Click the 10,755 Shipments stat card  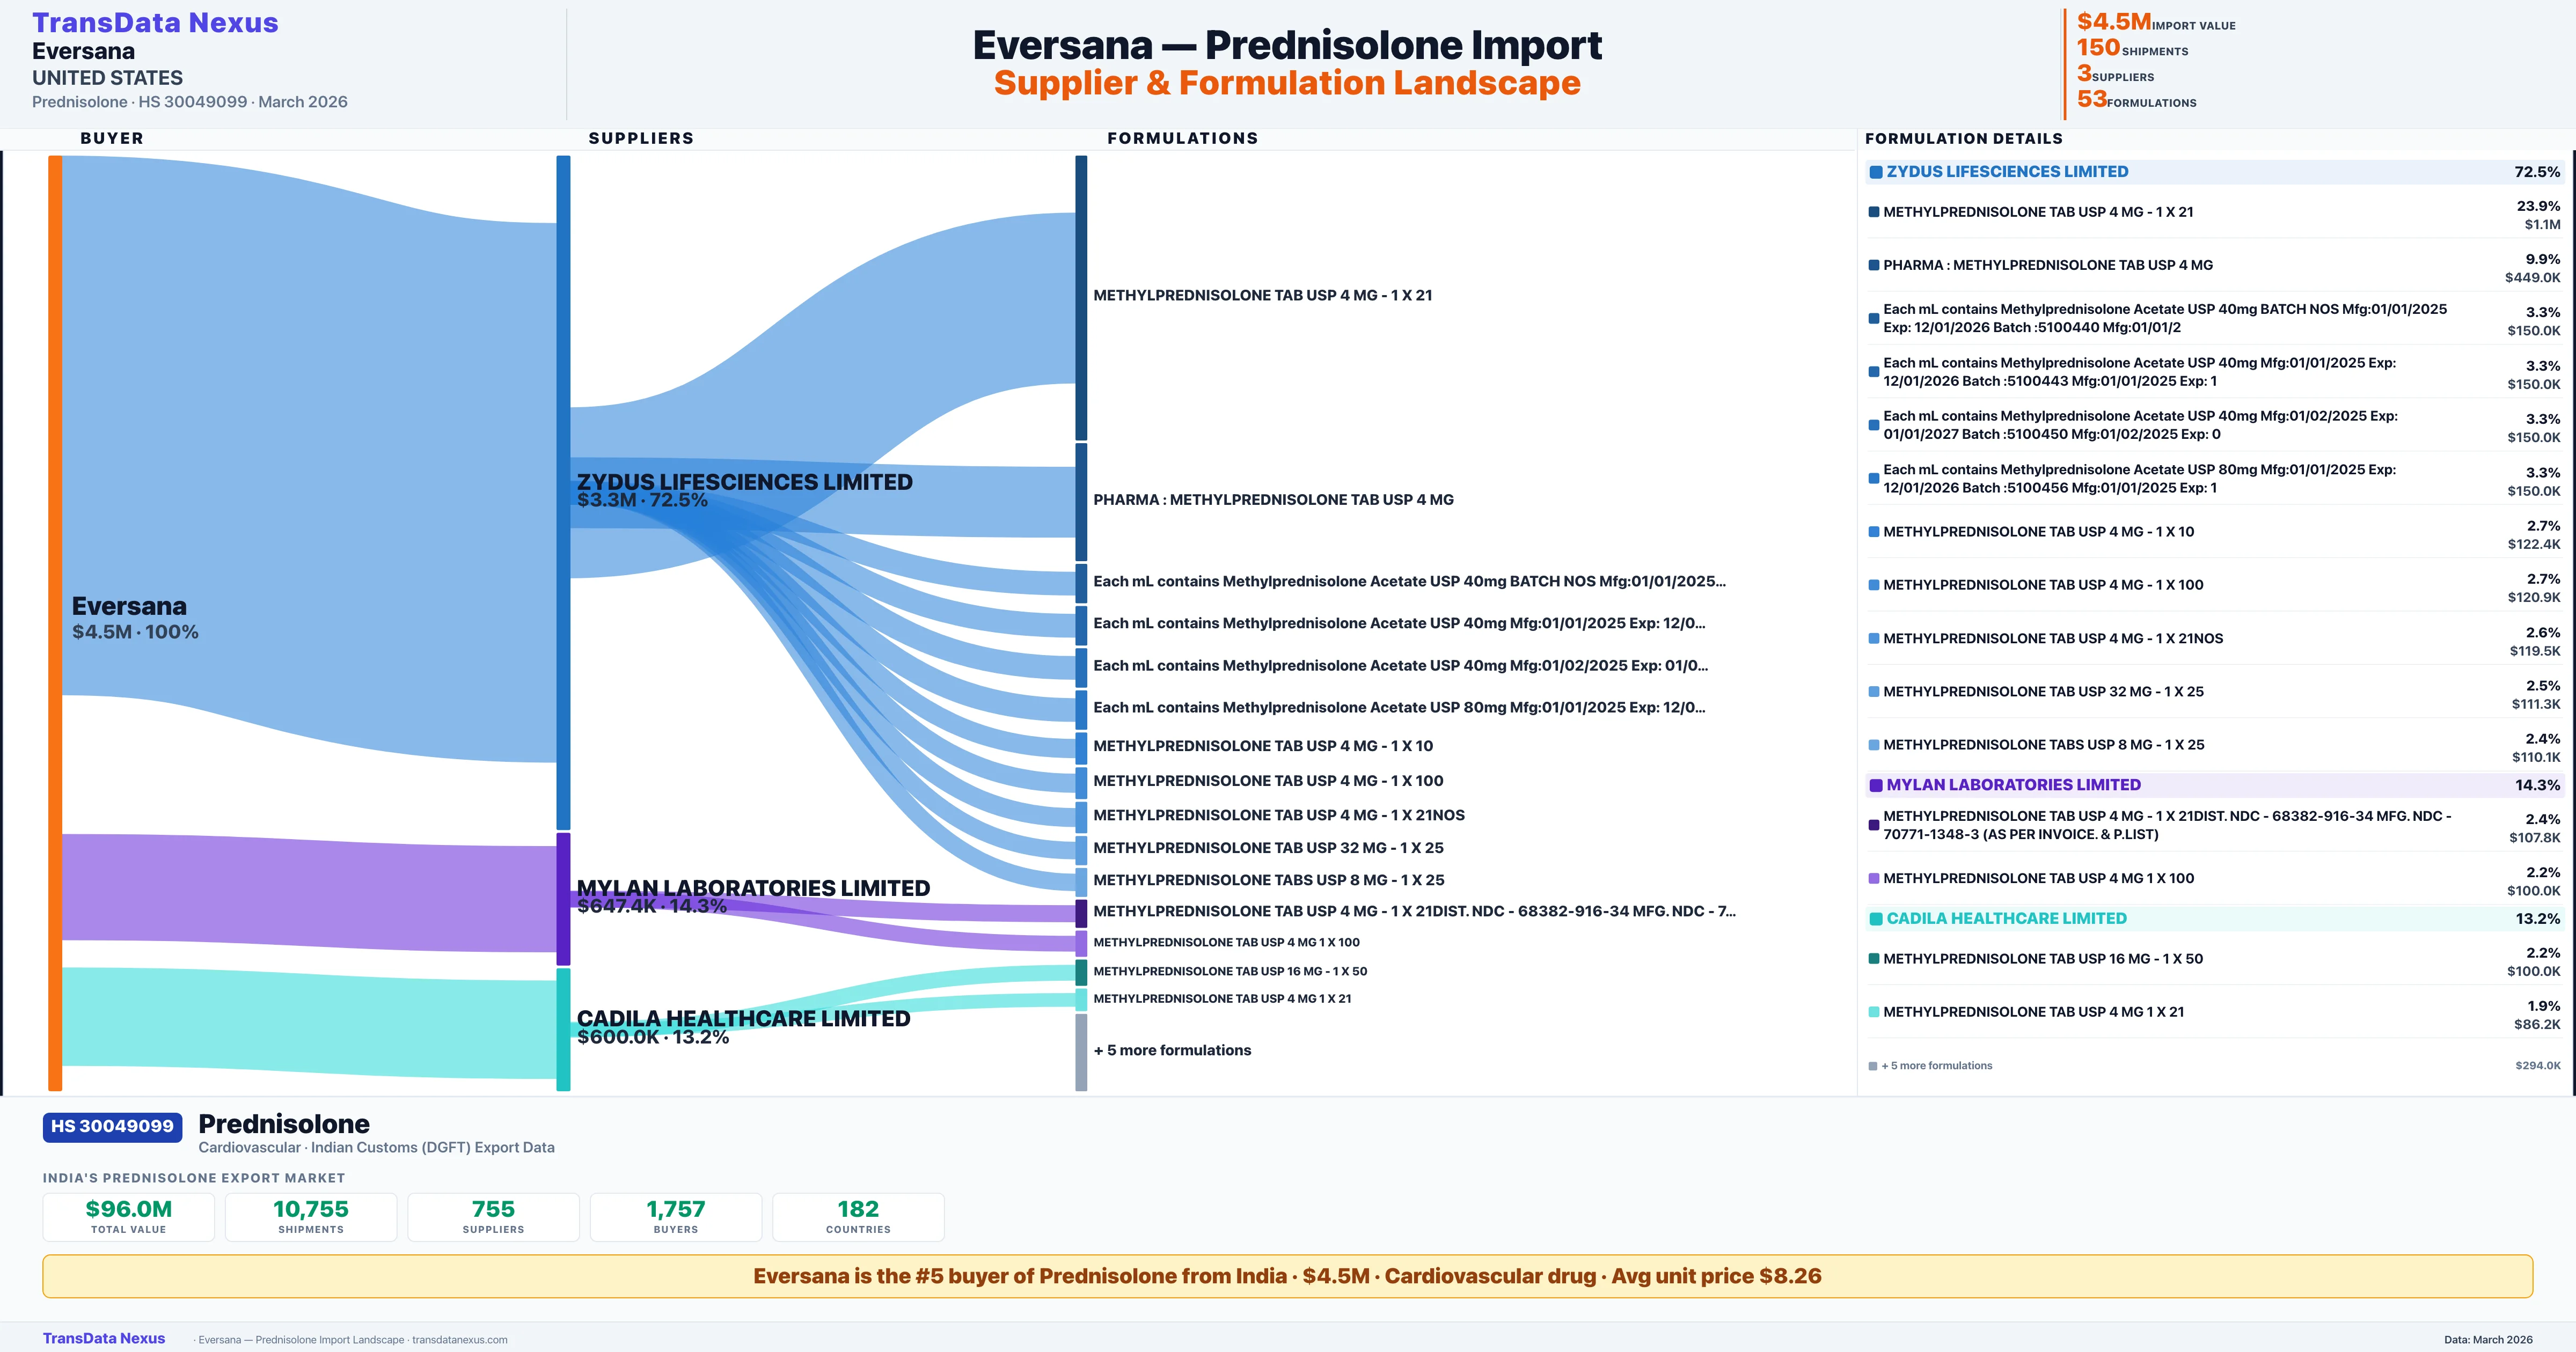point(311,1216)
